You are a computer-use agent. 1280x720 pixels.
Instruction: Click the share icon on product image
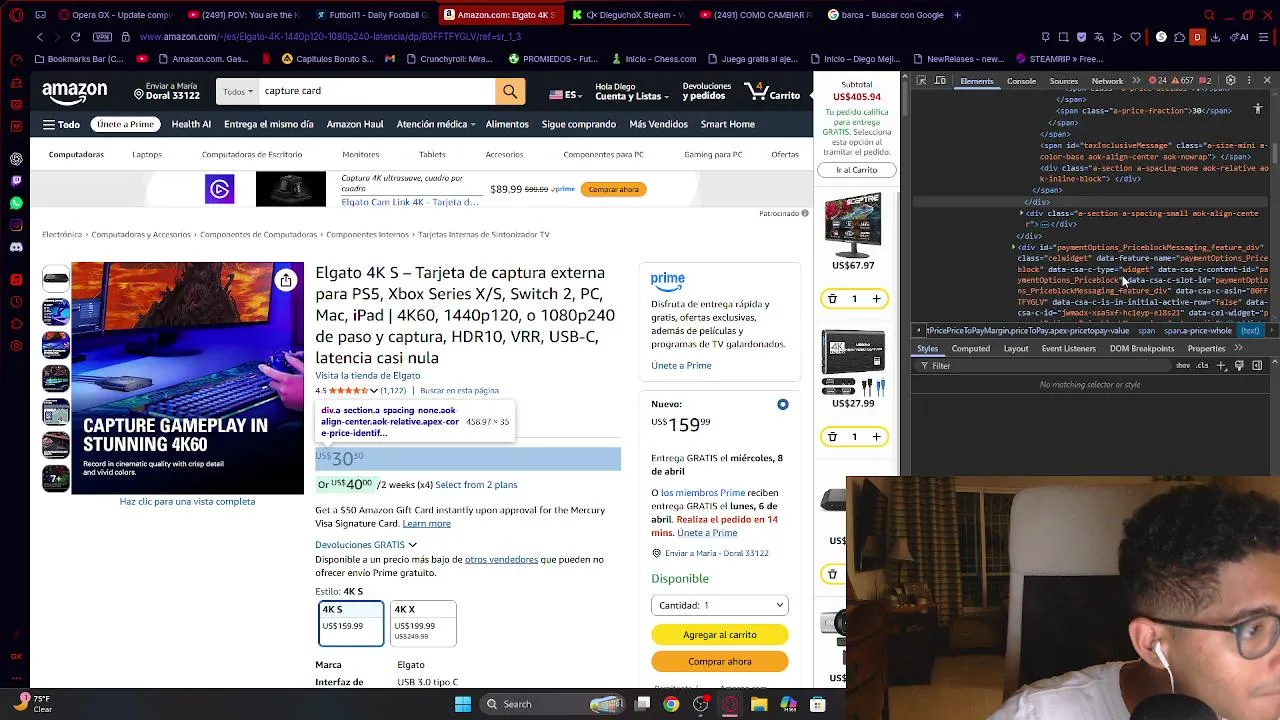(286, 281)
